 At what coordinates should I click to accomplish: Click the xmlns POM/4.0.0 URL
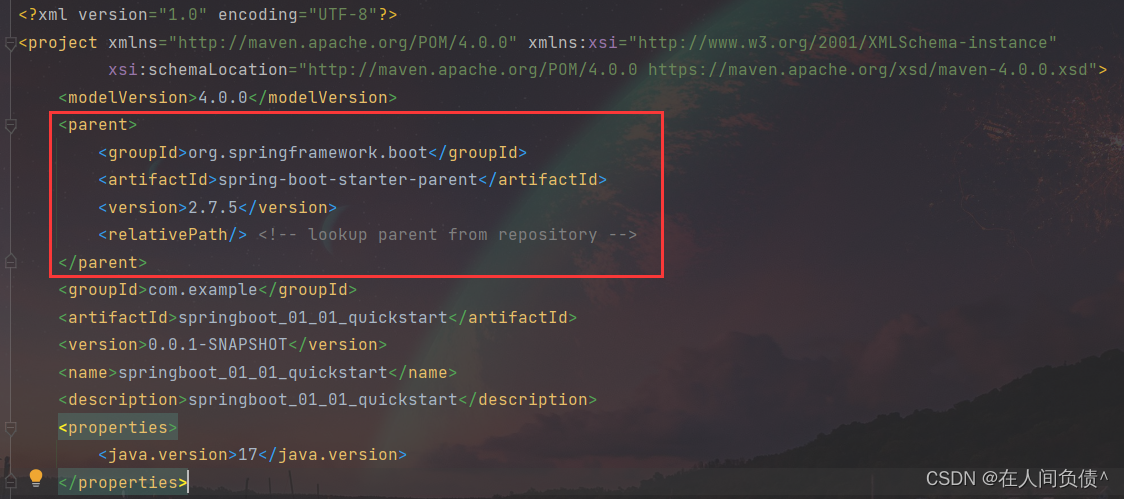click(343, 42)
